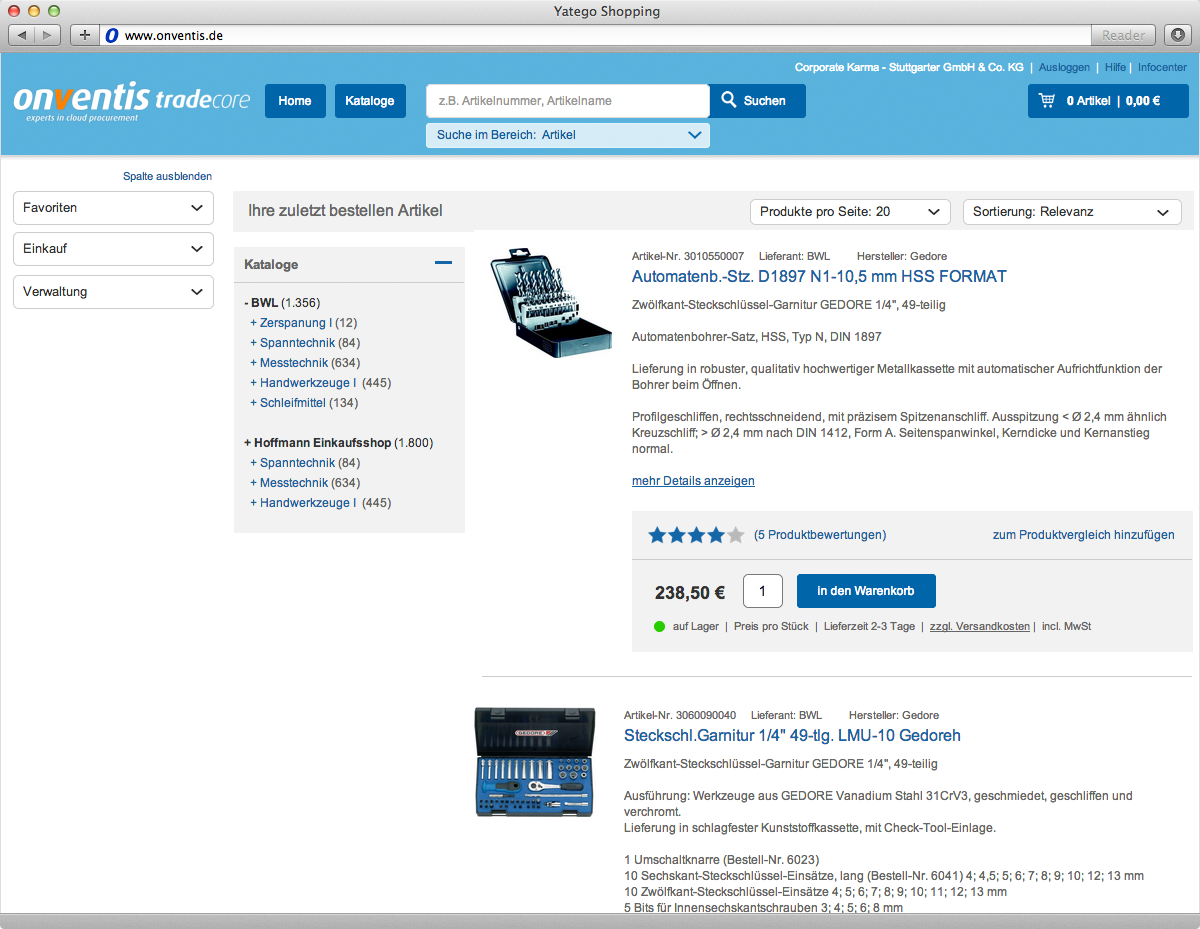Click the plus add-bookmark button in toolbar

click(84, 35)
